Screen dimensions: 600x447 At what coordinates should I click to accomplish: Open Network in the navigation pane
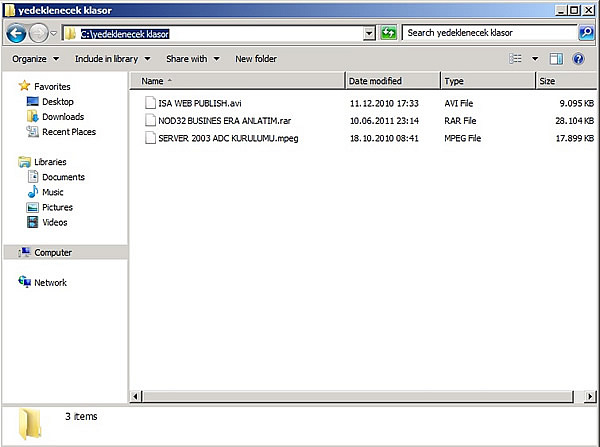[51, 283]
